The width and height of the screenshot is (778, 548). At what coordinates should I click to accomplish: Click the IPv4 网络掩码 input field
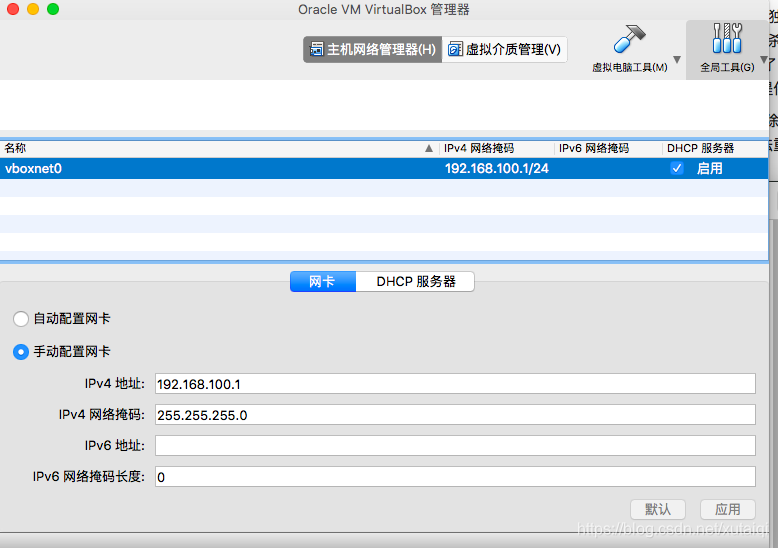pyautogui.click(x=455, y=414)
